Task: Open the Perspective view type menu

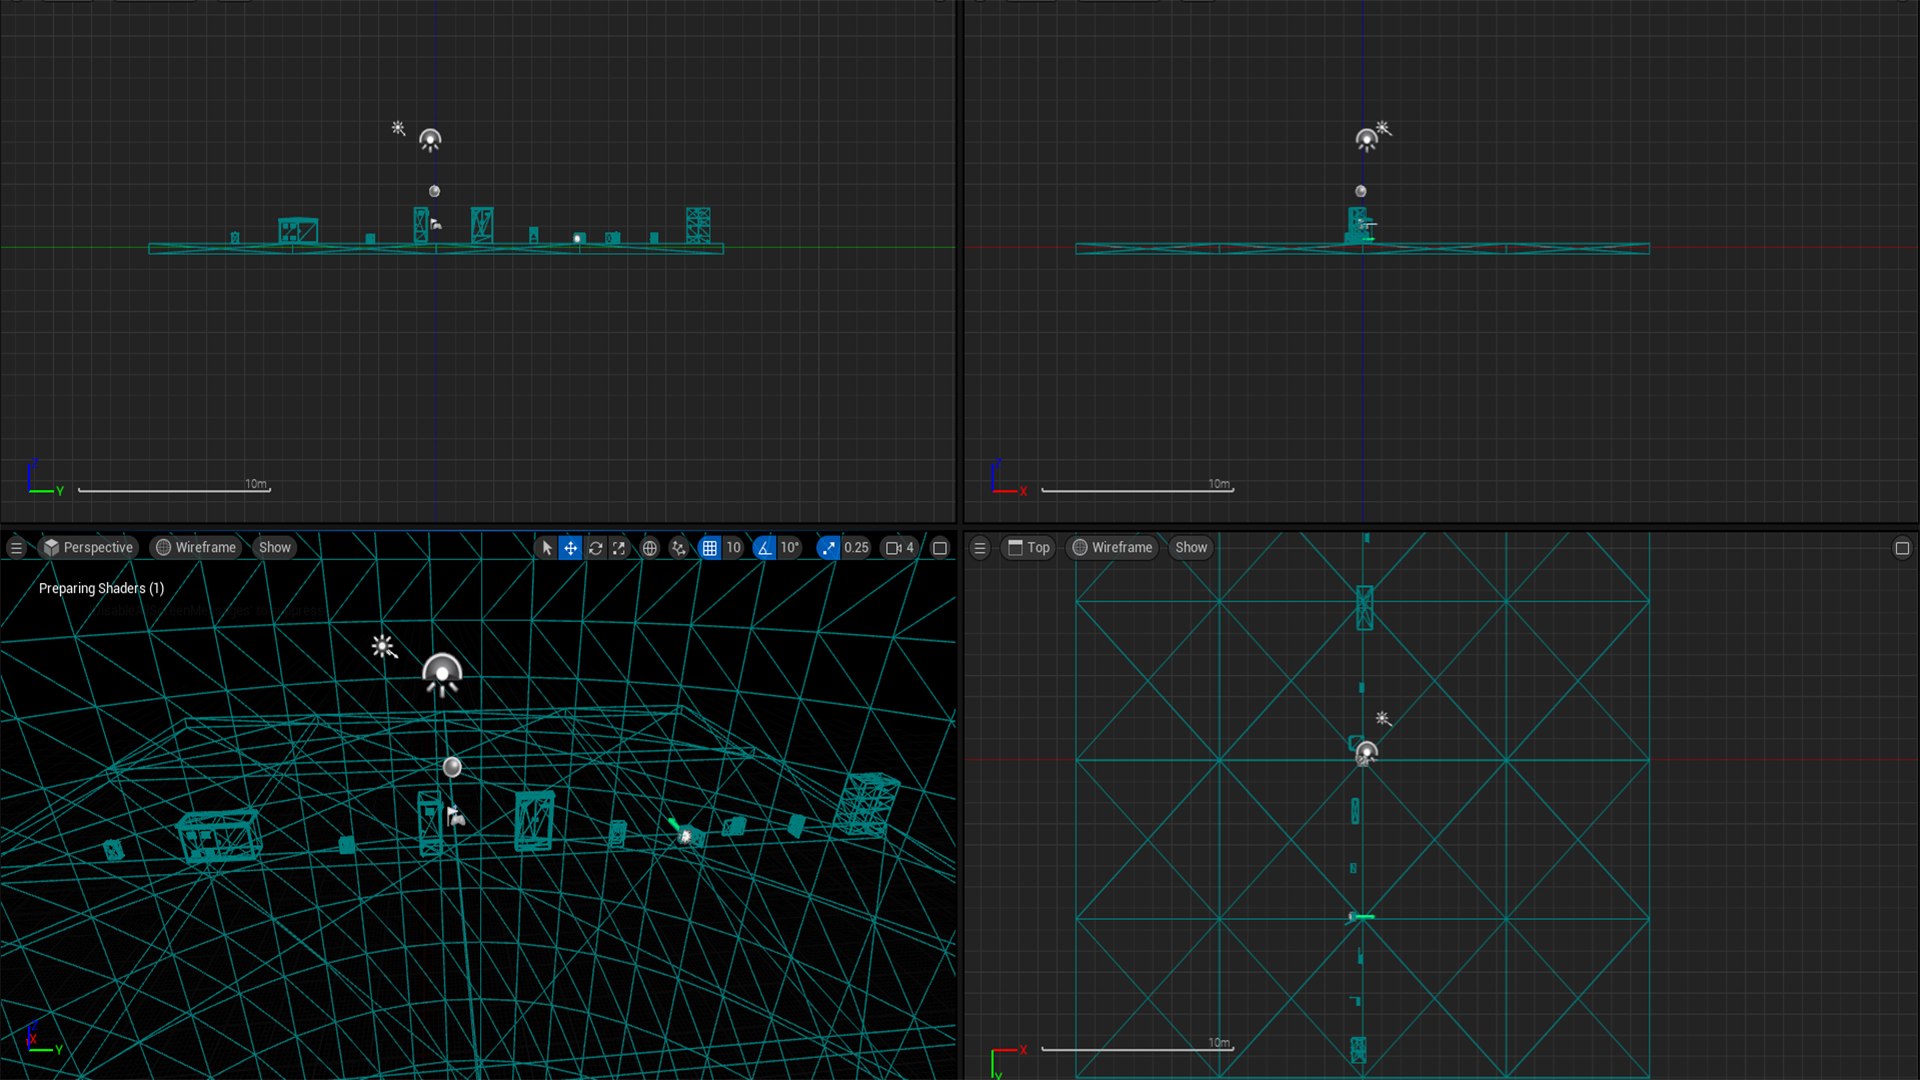Action: tap(88, 548)
